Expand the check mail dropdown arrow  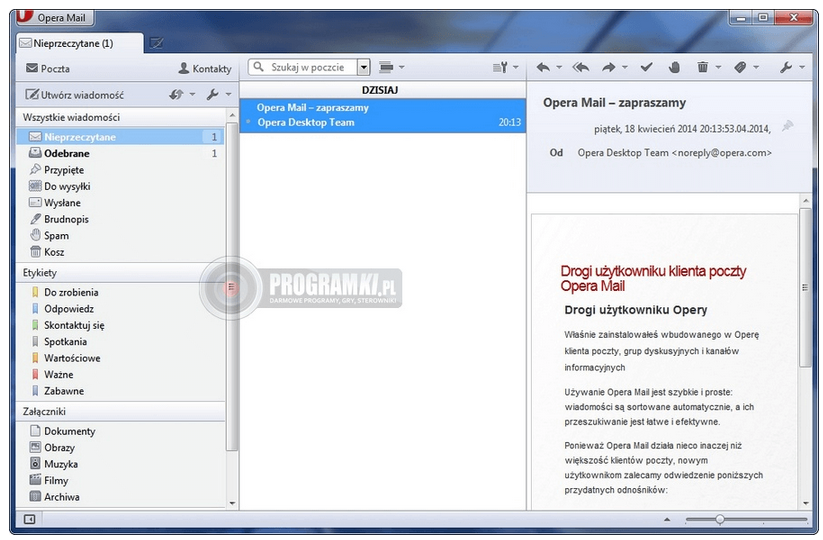click(192, 94)
